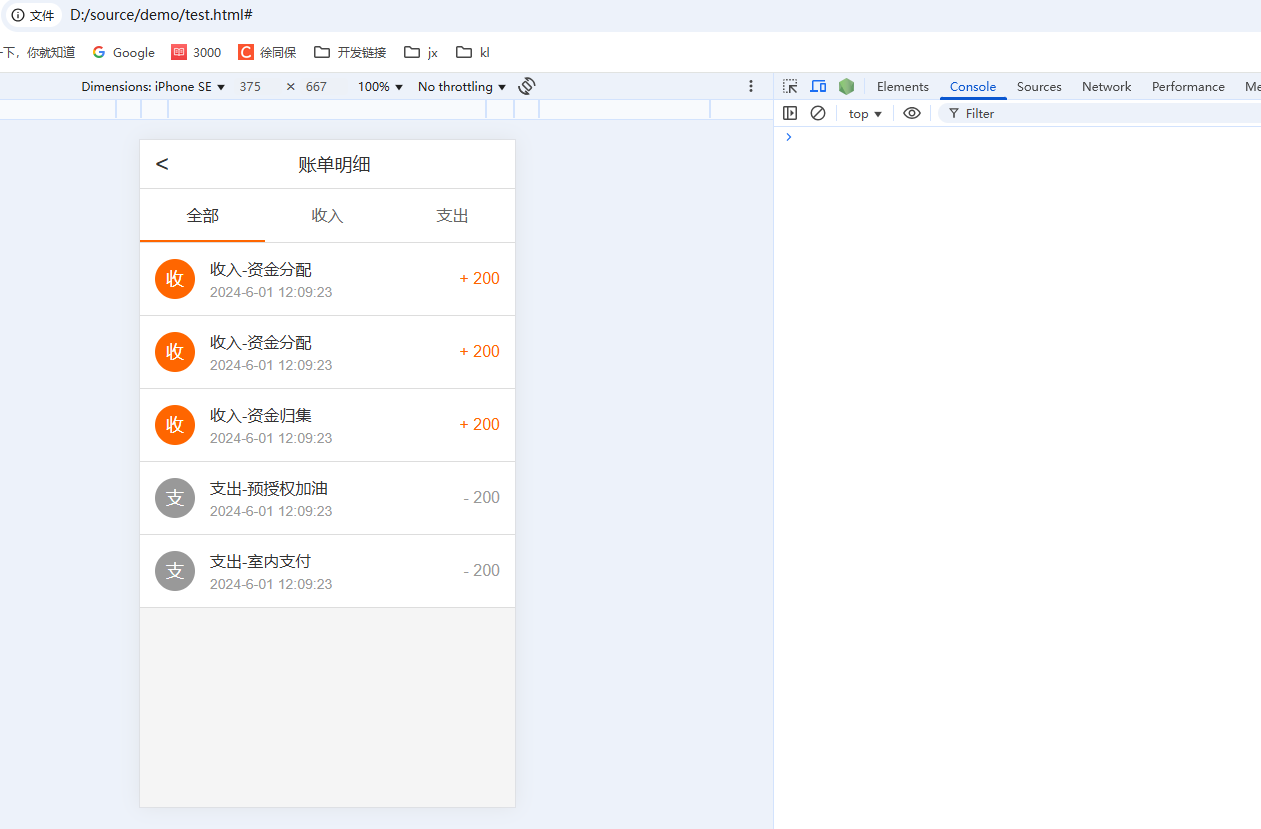Open the jx bookmark folder

(x=421, y=52)
